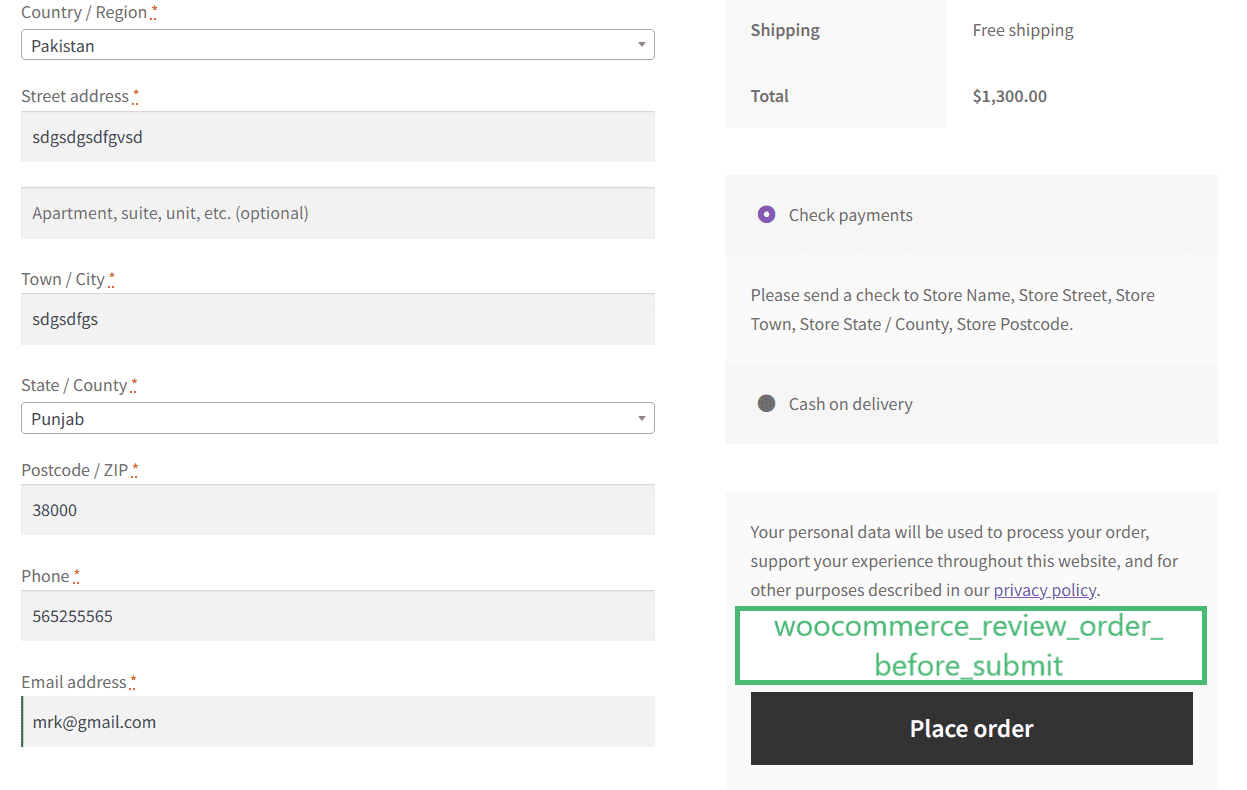Screen dimensions: 1247x790
Task: Click the Free shipping text
Action: [x=1023, y=30]
